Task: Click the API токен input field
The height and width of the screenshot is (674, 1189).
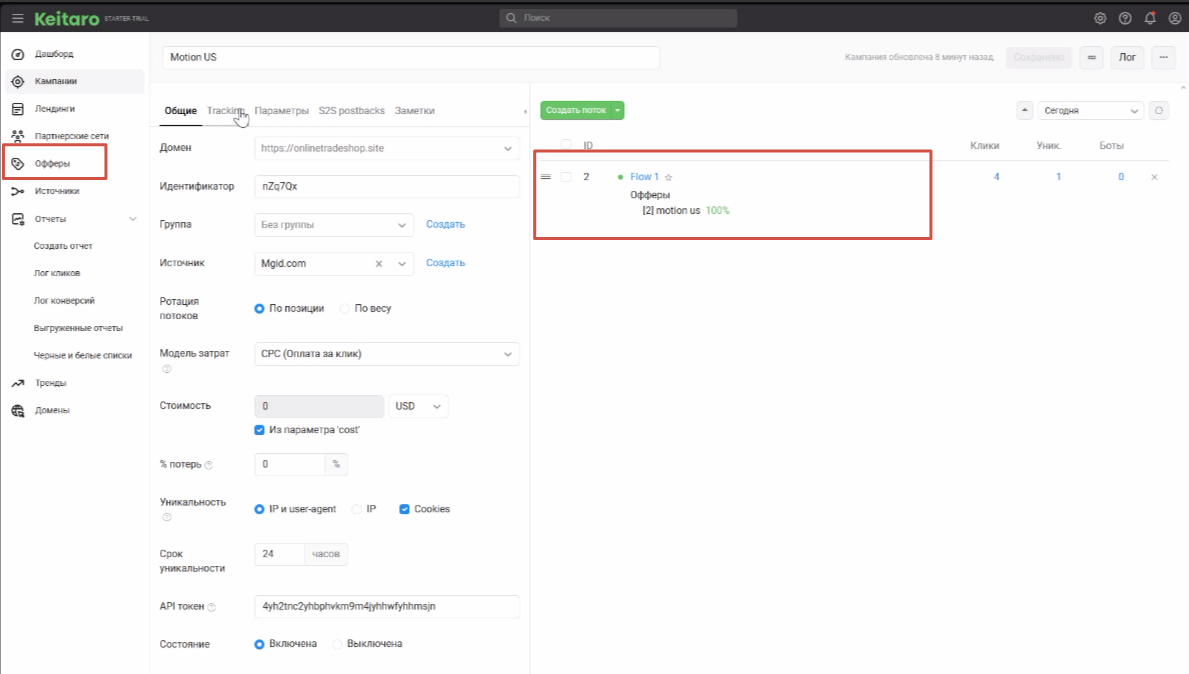Action: click(387, 607)
